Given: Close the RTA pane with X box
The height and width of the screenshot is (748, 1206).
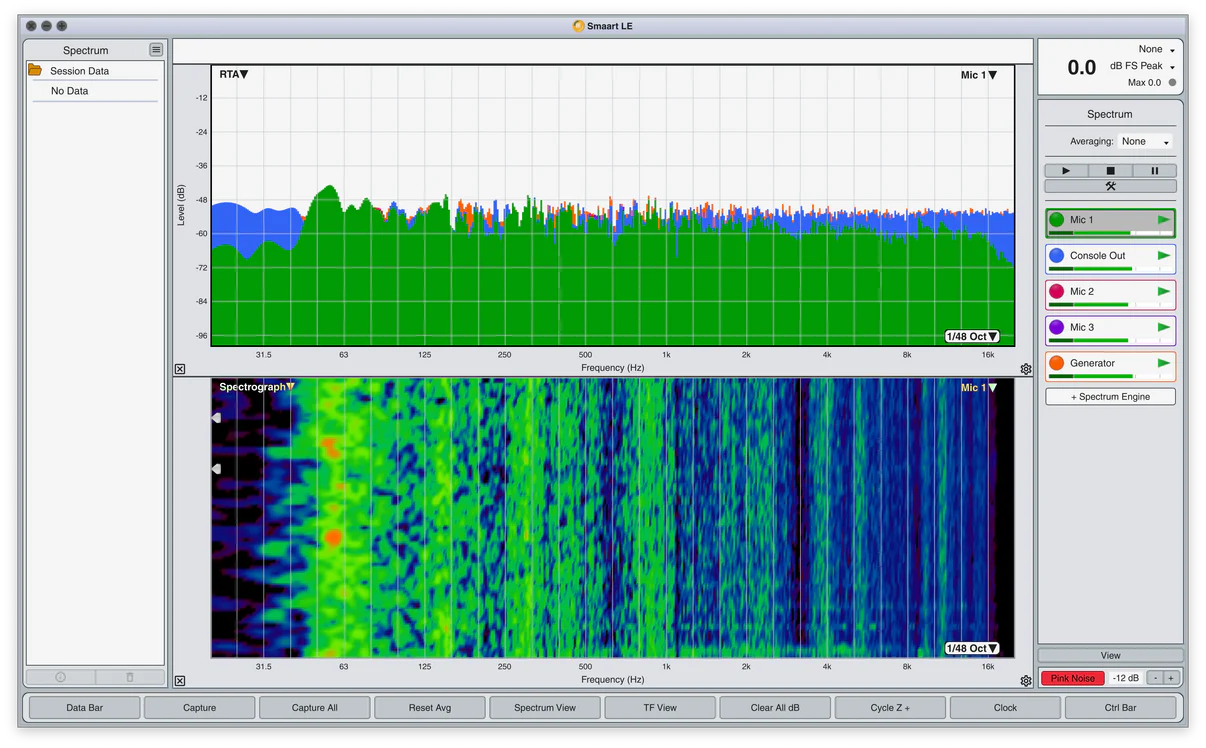Looking at the screenshot, I should point(180,369).
